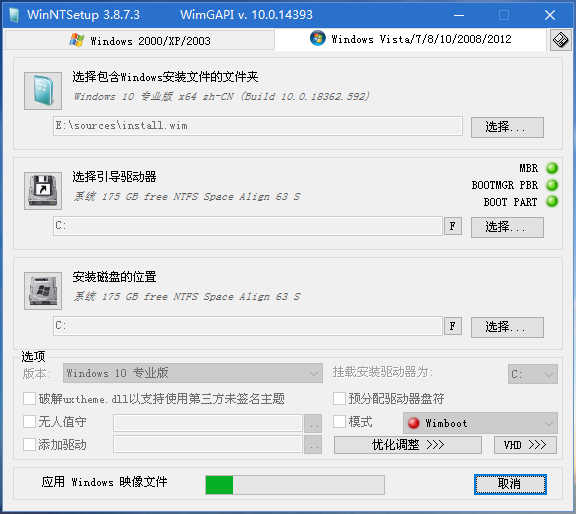
Task: Open the C: mount drive letter dropdown
Action: 533,374
